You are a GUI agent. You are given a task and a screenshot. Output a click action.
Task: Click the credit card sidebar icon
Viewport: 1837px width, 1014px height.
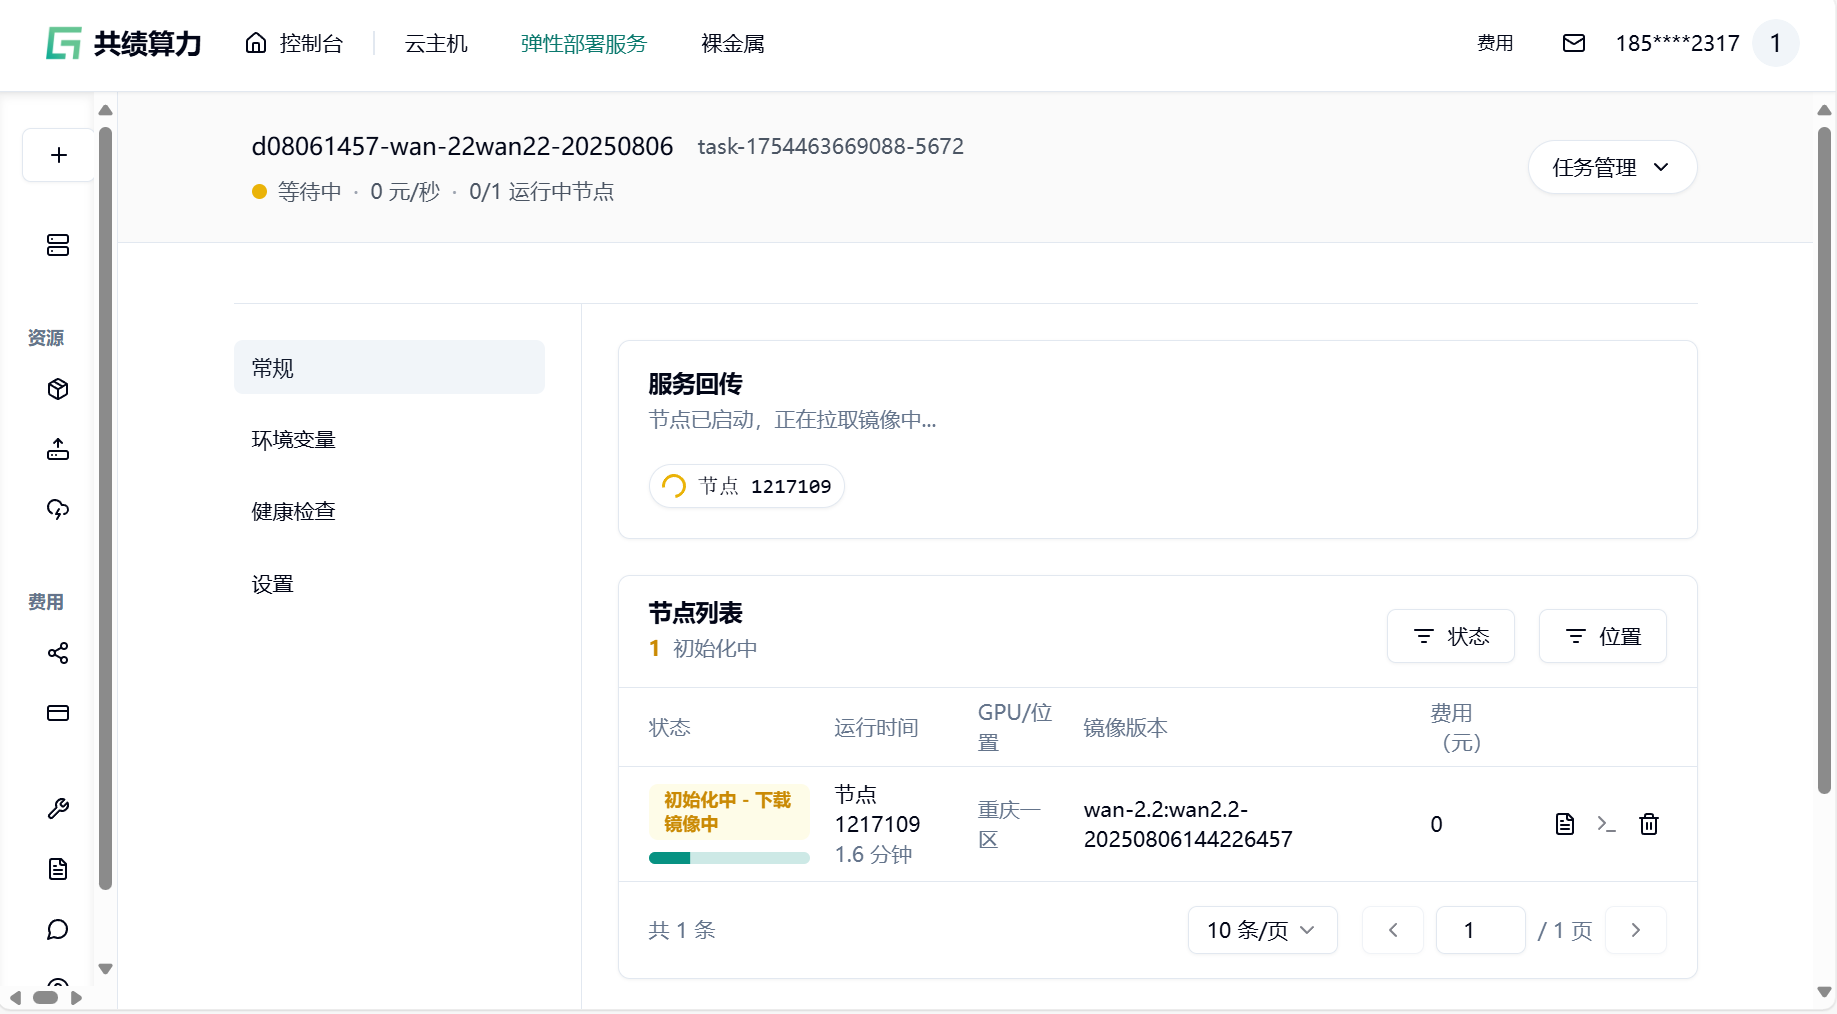(58, 713)
